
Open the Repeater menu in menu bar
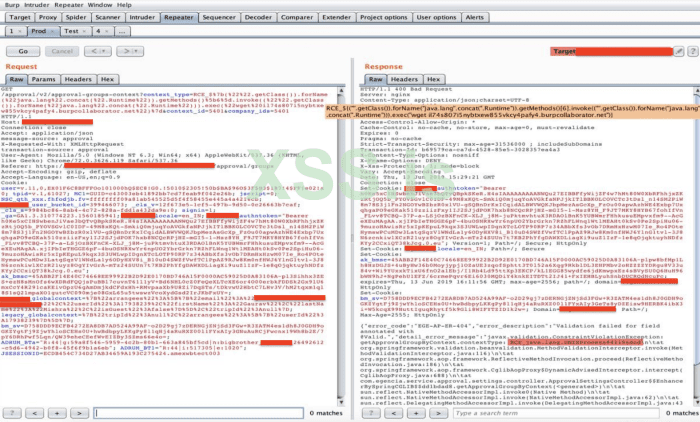coord(69,4)
